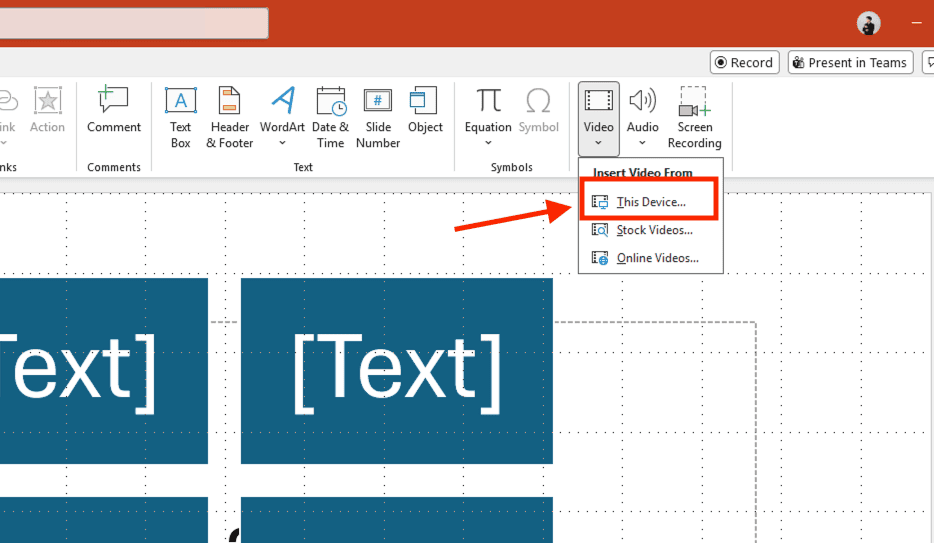Image resolution: width=934 pixels, height=543 pixels.
Task: Click Present in Teams button
Action: (851, 63)
